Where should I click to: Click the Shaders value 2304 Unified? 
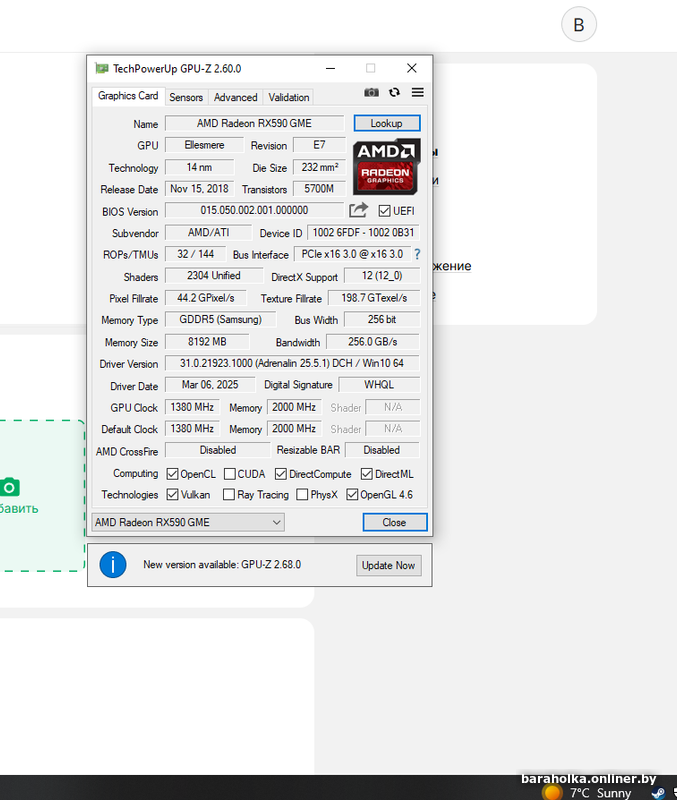[x=214, y=276]
